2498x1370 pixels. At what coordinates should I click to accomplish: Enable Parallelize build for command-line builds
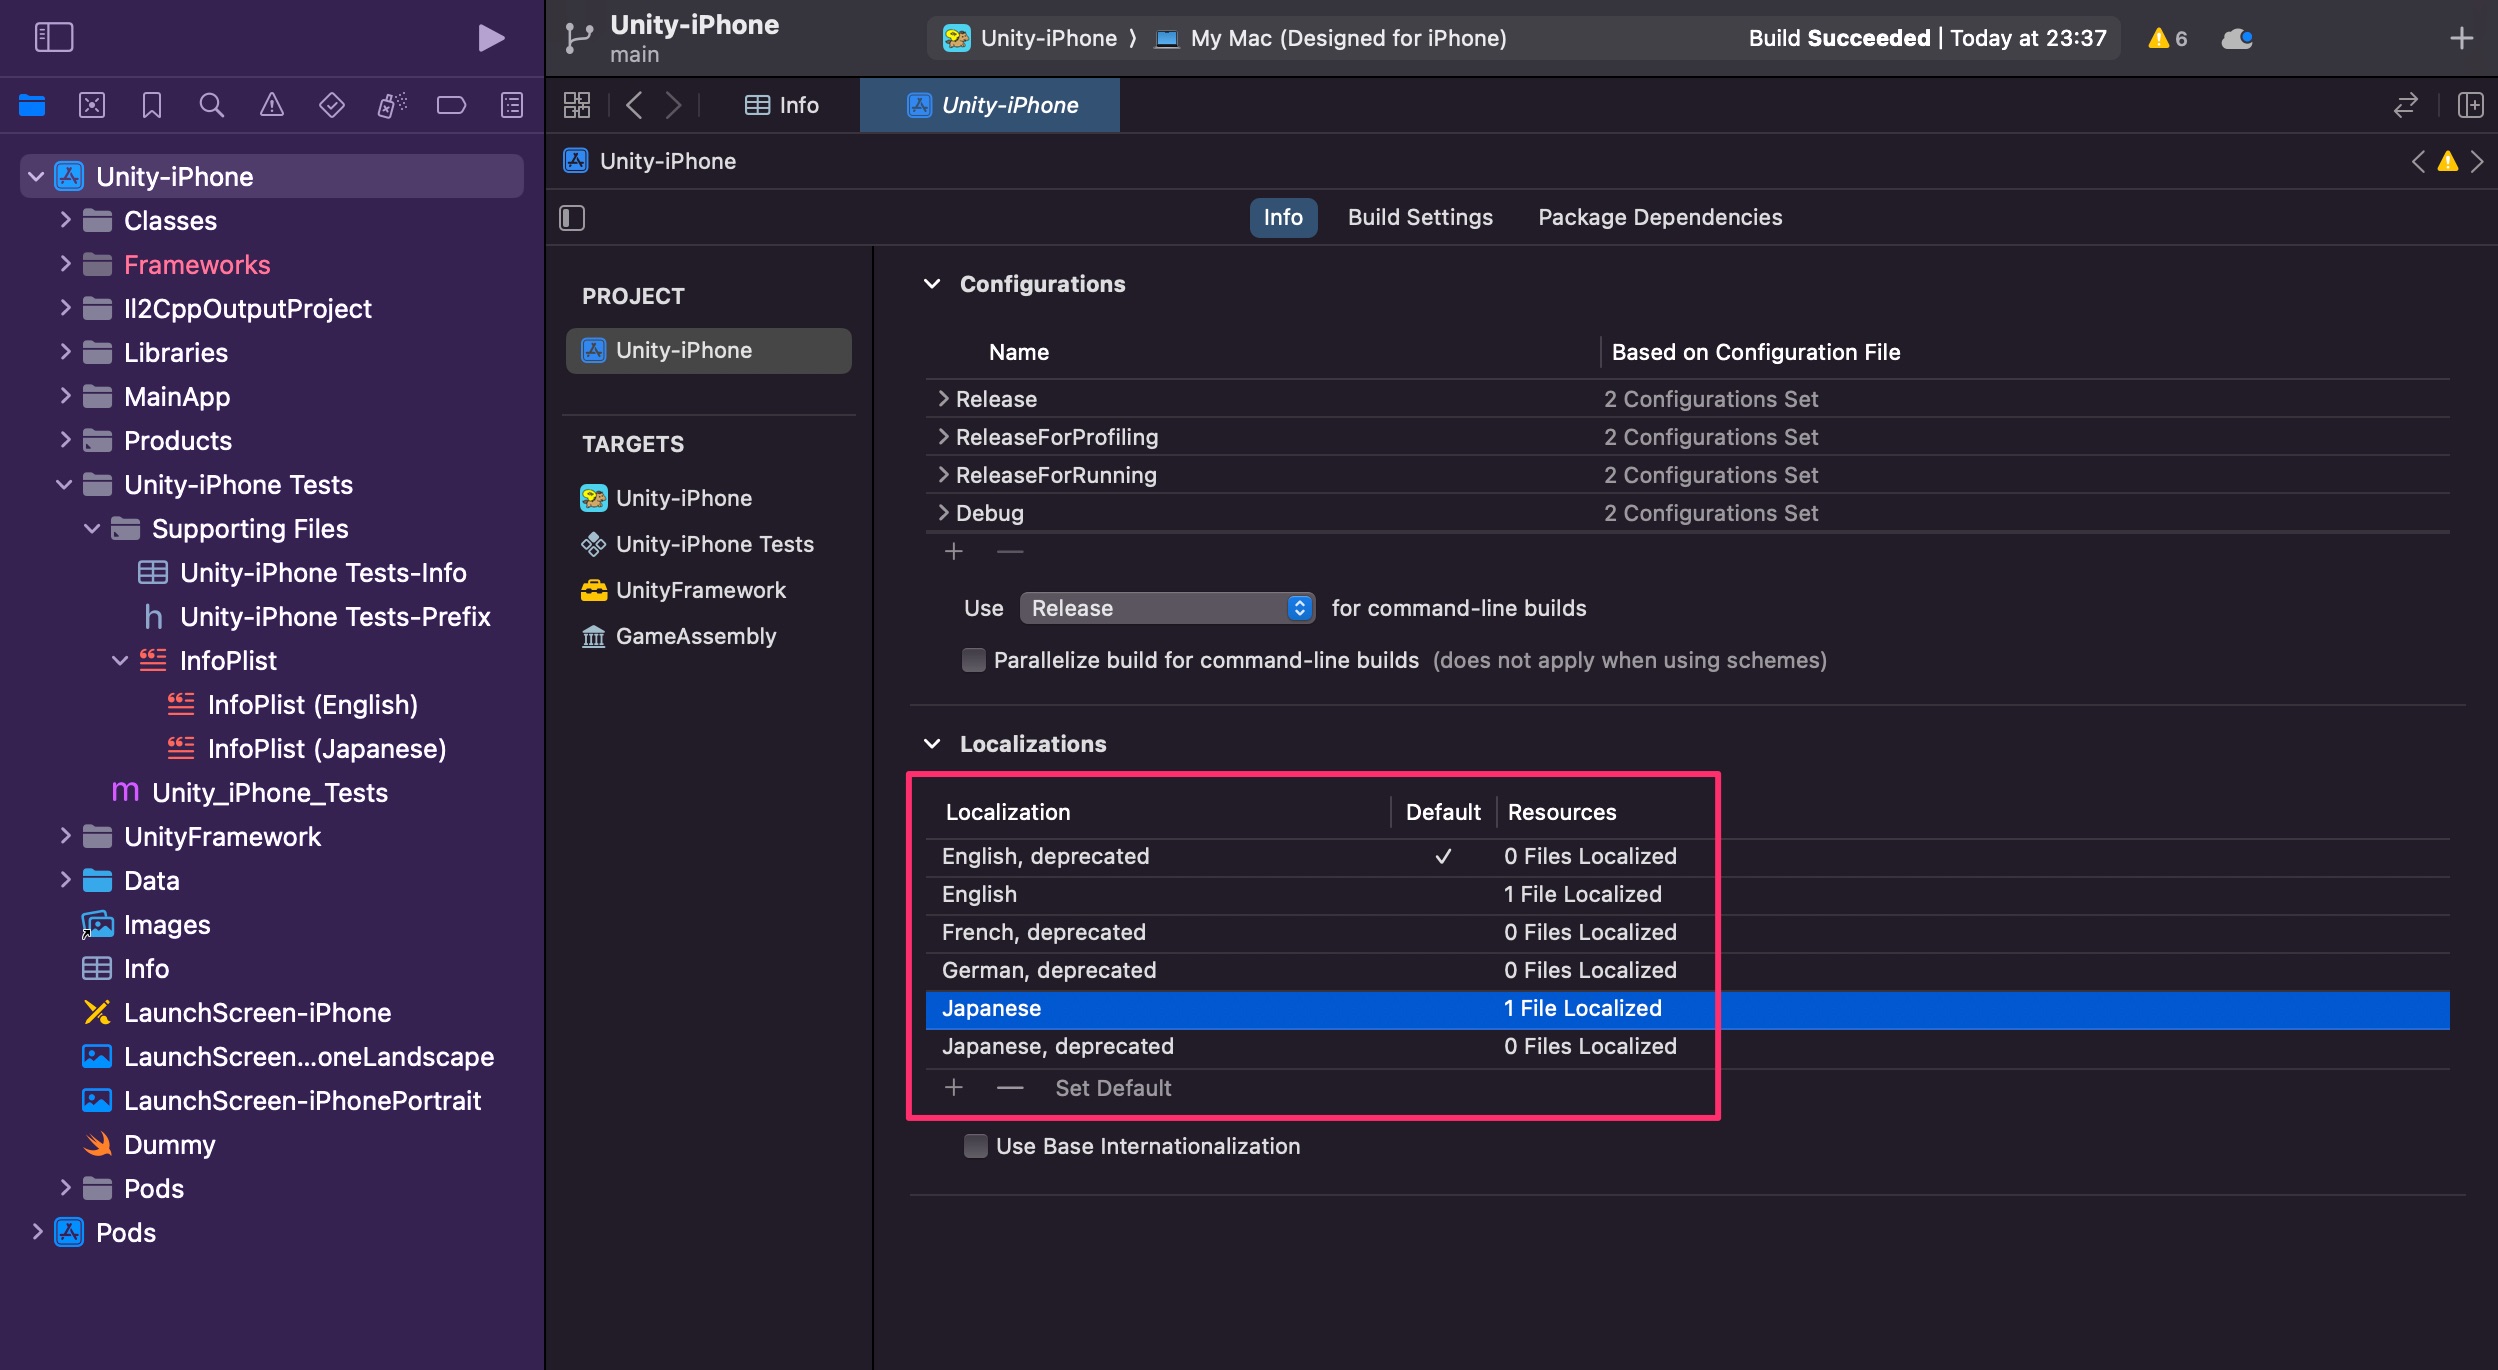974,660
